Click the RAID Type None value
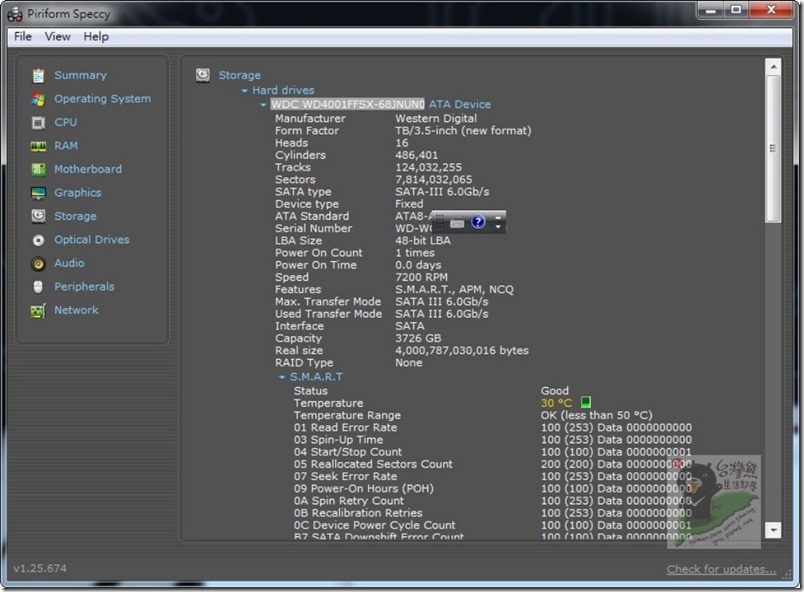804x592 pixels. click(409, 363)
